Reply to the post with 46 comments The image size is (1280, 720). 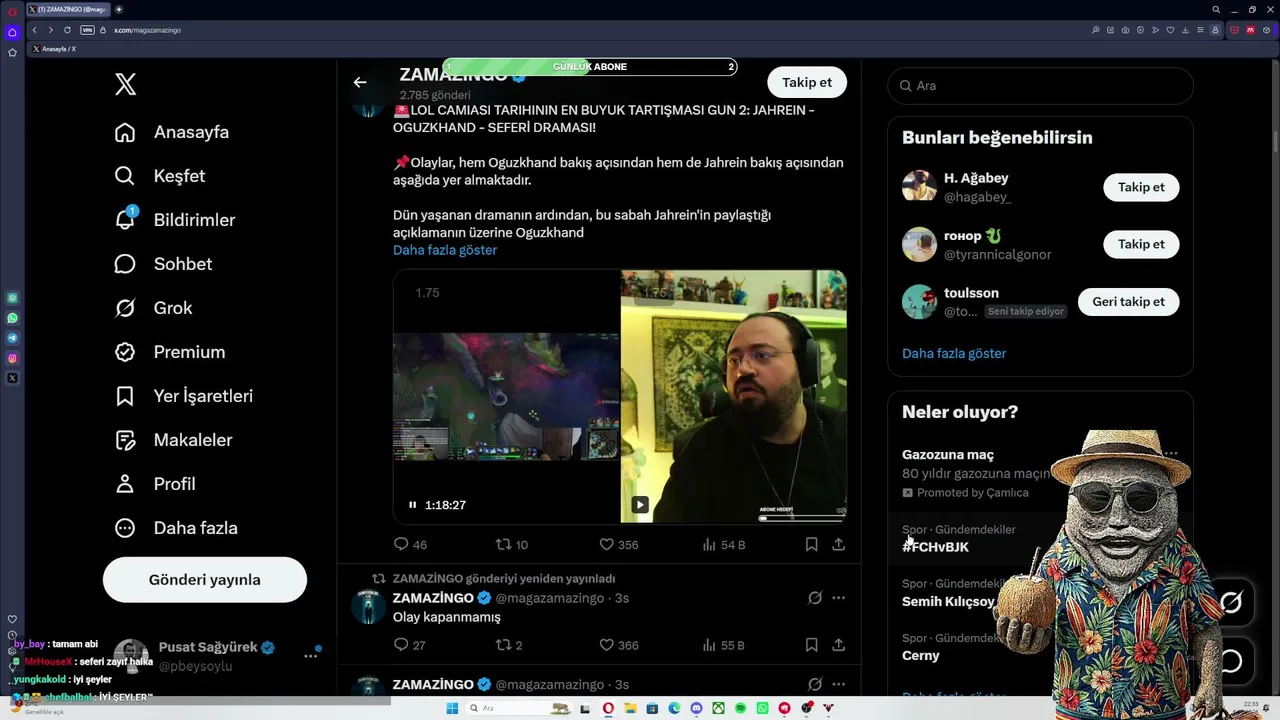point(410,545)
